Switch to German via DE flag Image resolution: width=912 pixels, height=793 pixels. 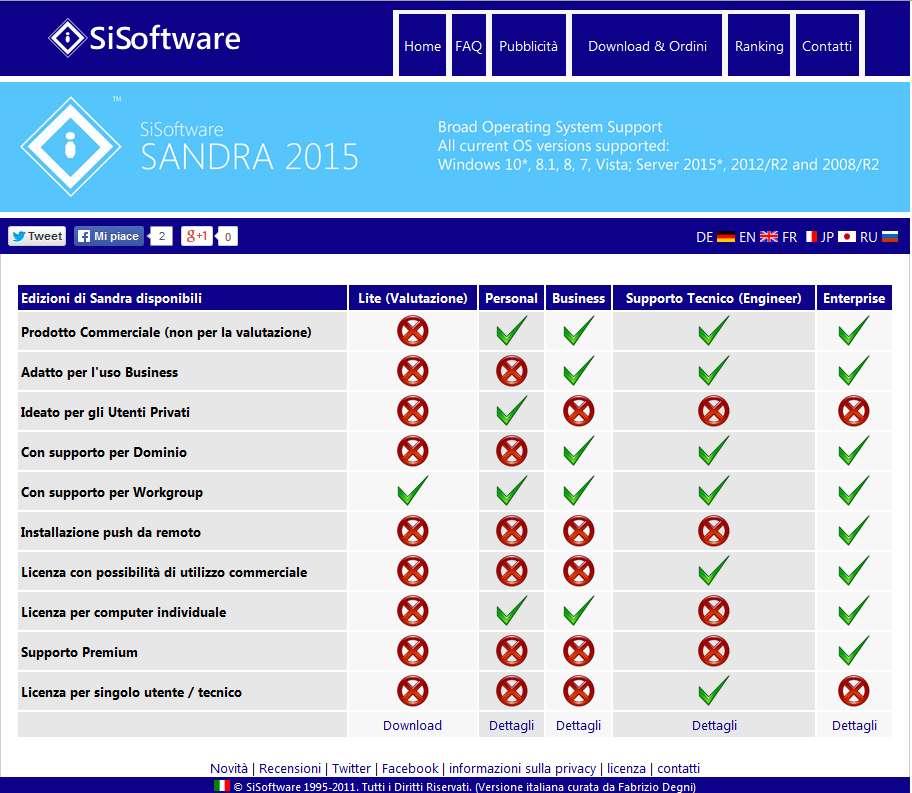point(726,237)
